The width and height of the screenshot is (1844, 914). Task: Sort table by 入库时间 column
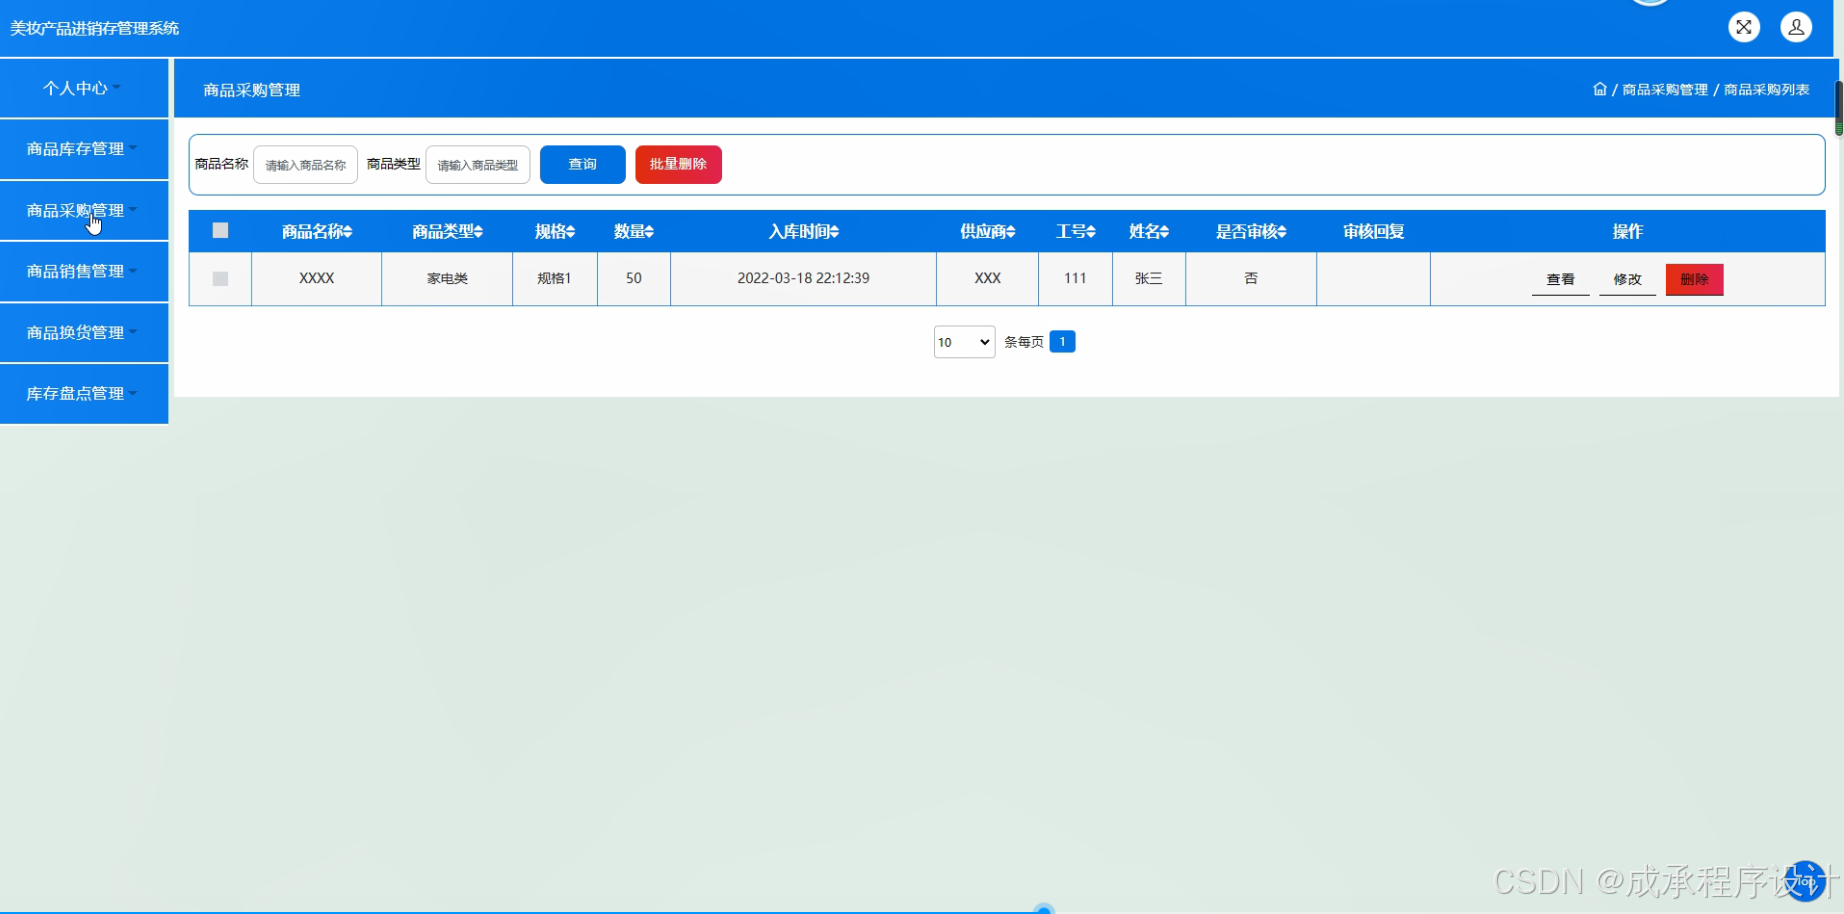(x=804, y=231)
